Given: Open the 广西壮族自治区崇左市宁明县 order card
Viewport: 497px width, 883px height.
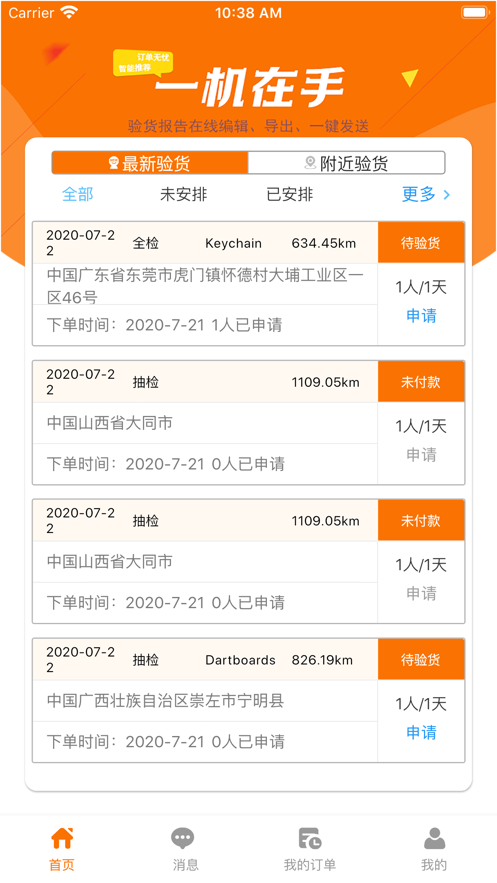Looking at the screenshot, I should pyautogui.click(x=248, y=700).
